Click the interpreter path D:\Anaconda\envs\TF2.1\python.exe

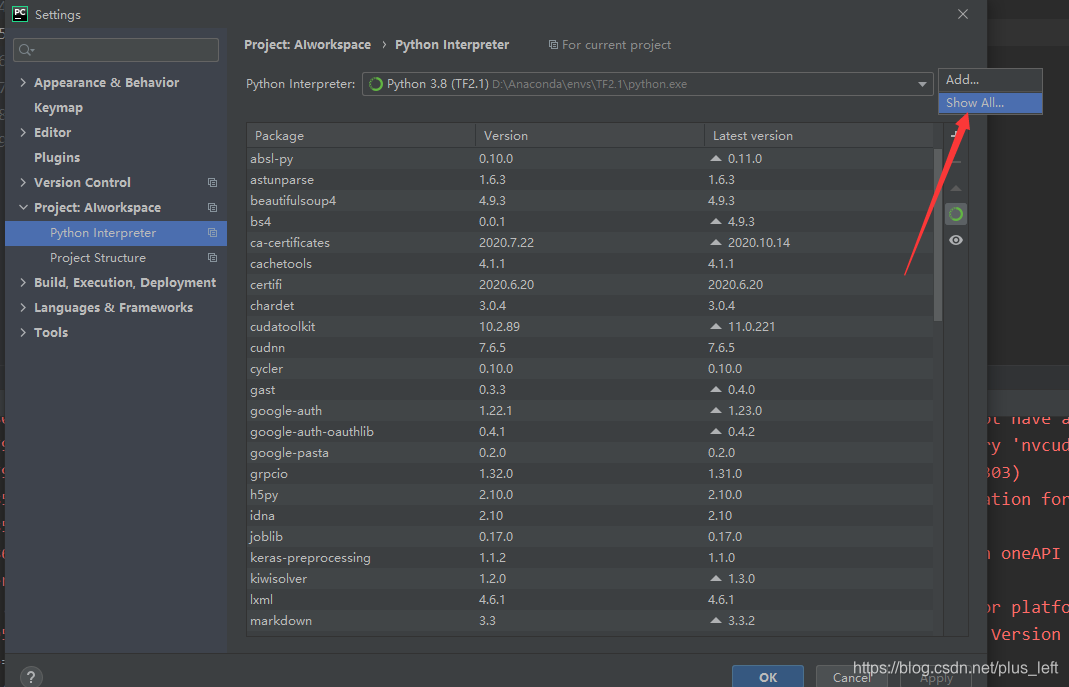coord(589,85)
